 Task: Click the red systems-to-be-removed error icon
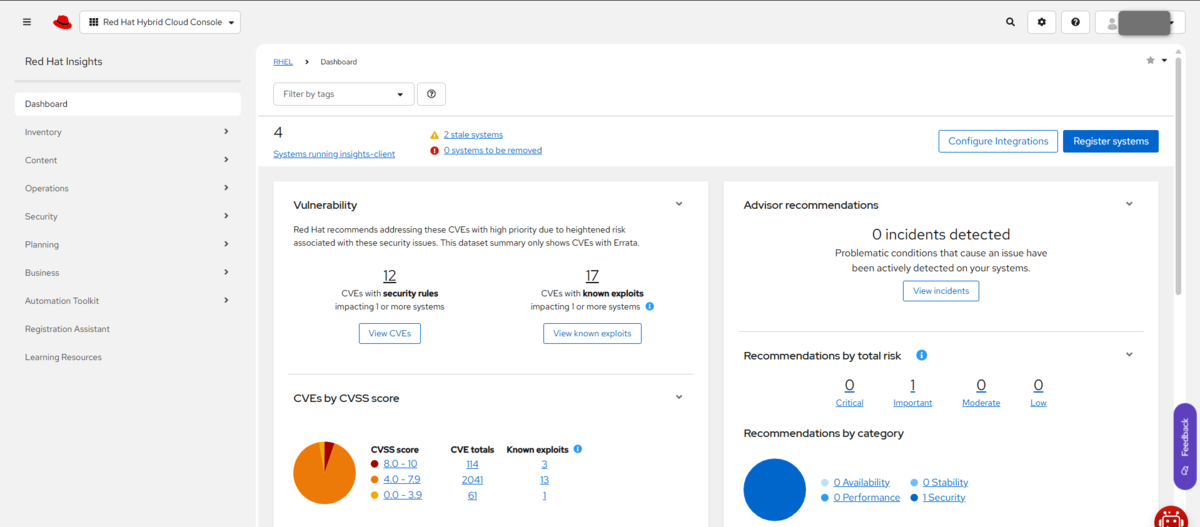434,150
